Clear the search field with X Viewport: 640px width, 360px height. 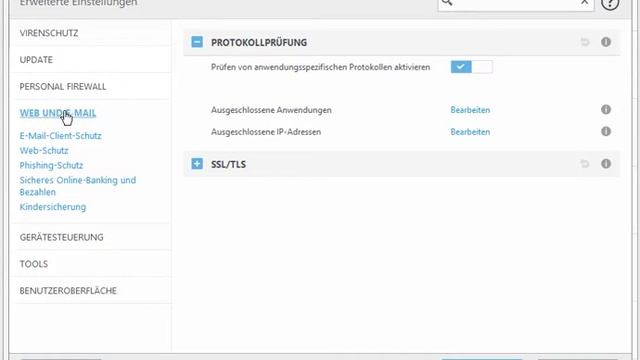click(x=584, y=2)
